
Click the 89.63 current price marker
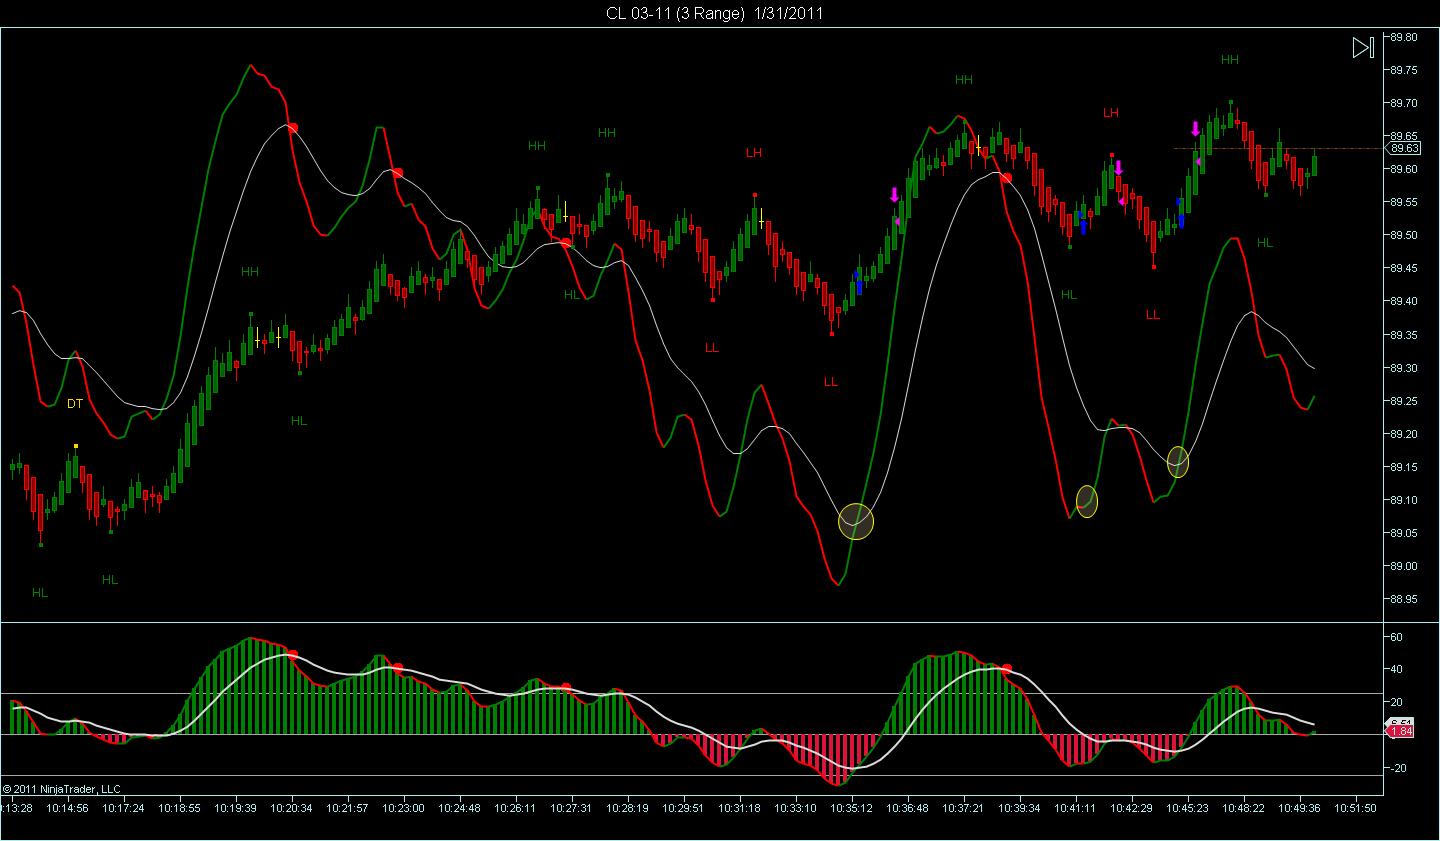1404,148
